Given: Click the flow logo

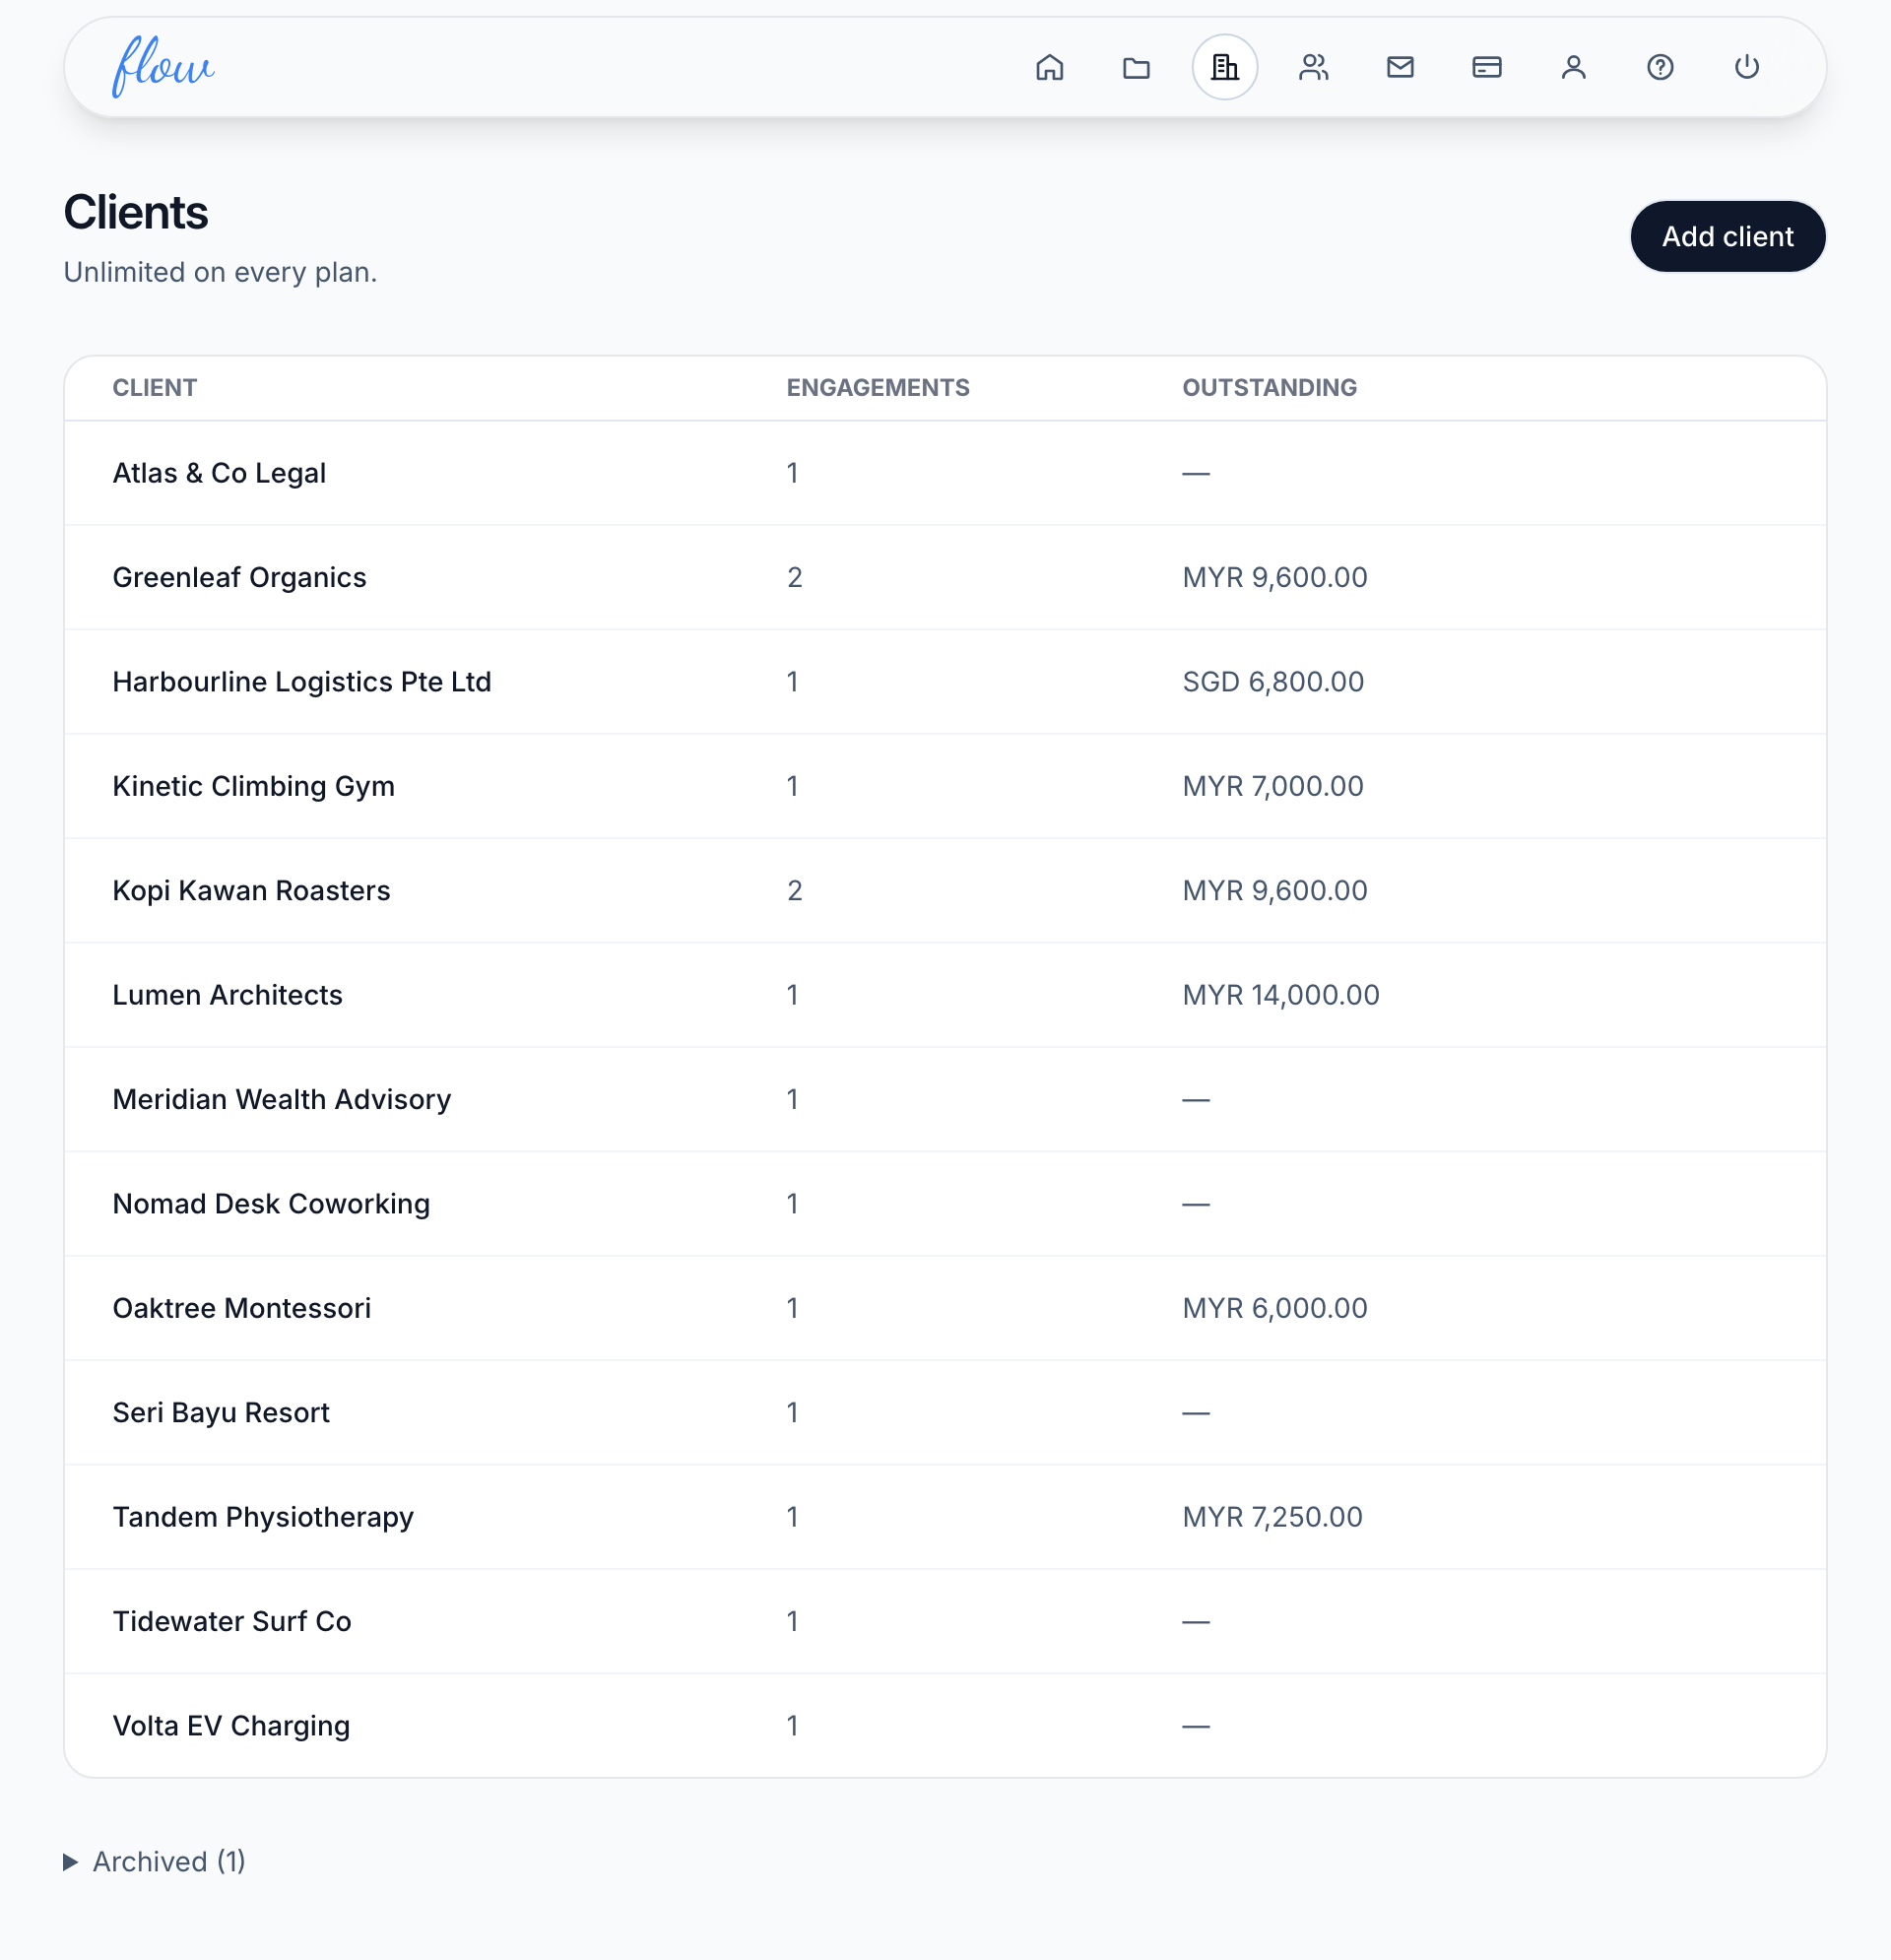Looking at the screenshot, I should (x=163, y=67).
